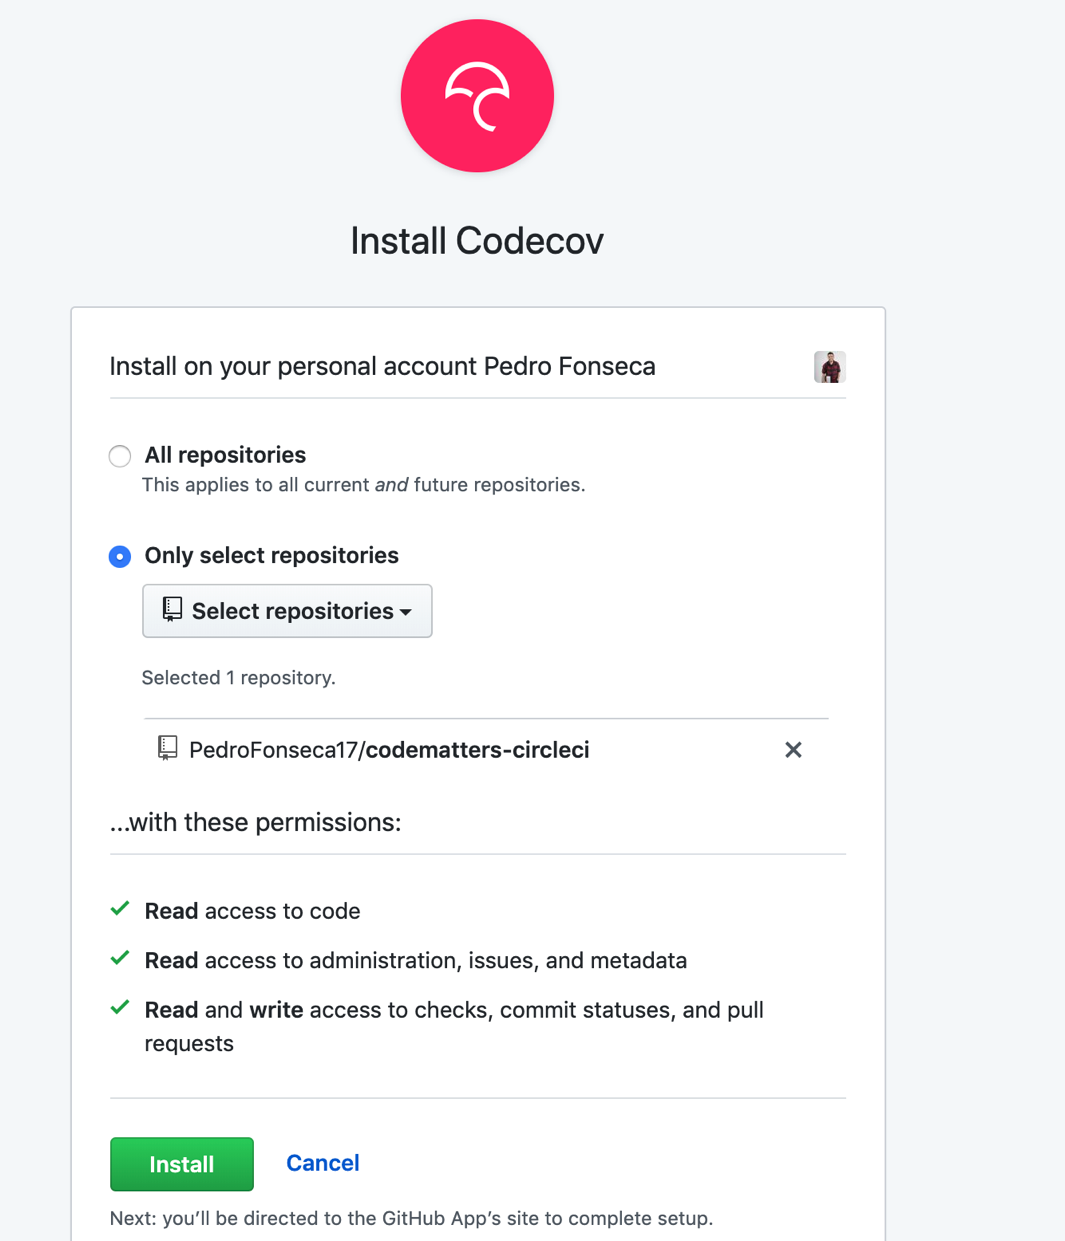Remove codematters-circleci using the X icon
This screenshot has width=1065, height=1241.
pos(793,749)
